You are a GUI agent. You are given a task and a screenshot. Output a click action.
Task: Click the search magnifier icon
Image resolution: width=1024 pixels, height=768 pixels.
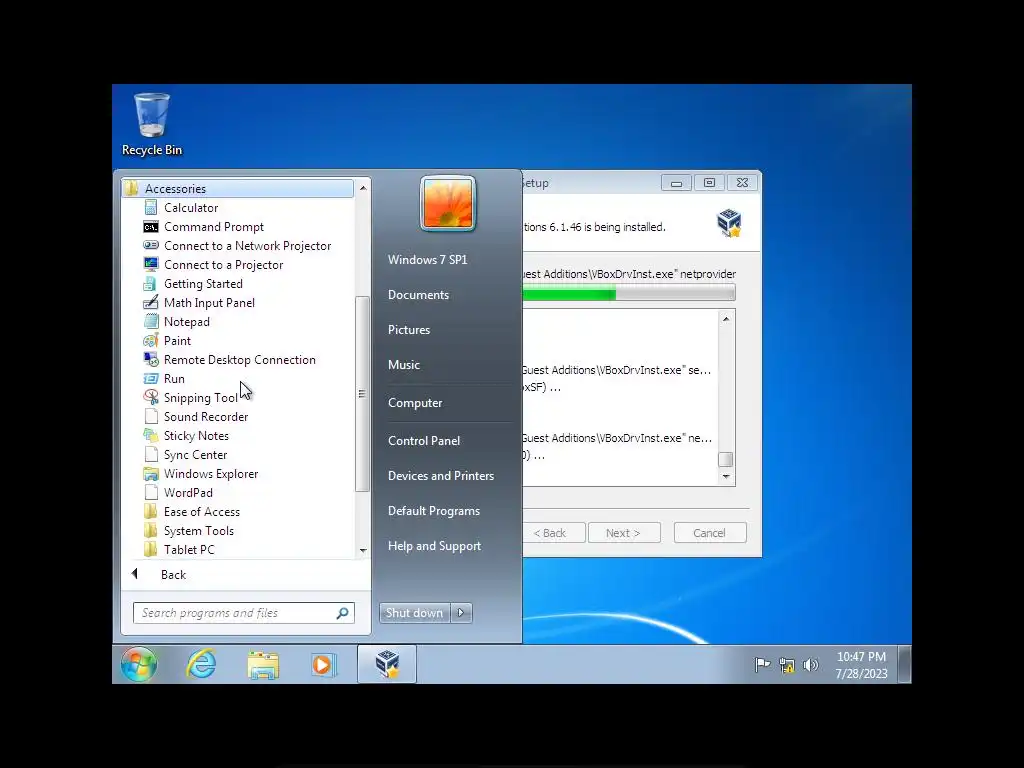click(x=342, y=613)
